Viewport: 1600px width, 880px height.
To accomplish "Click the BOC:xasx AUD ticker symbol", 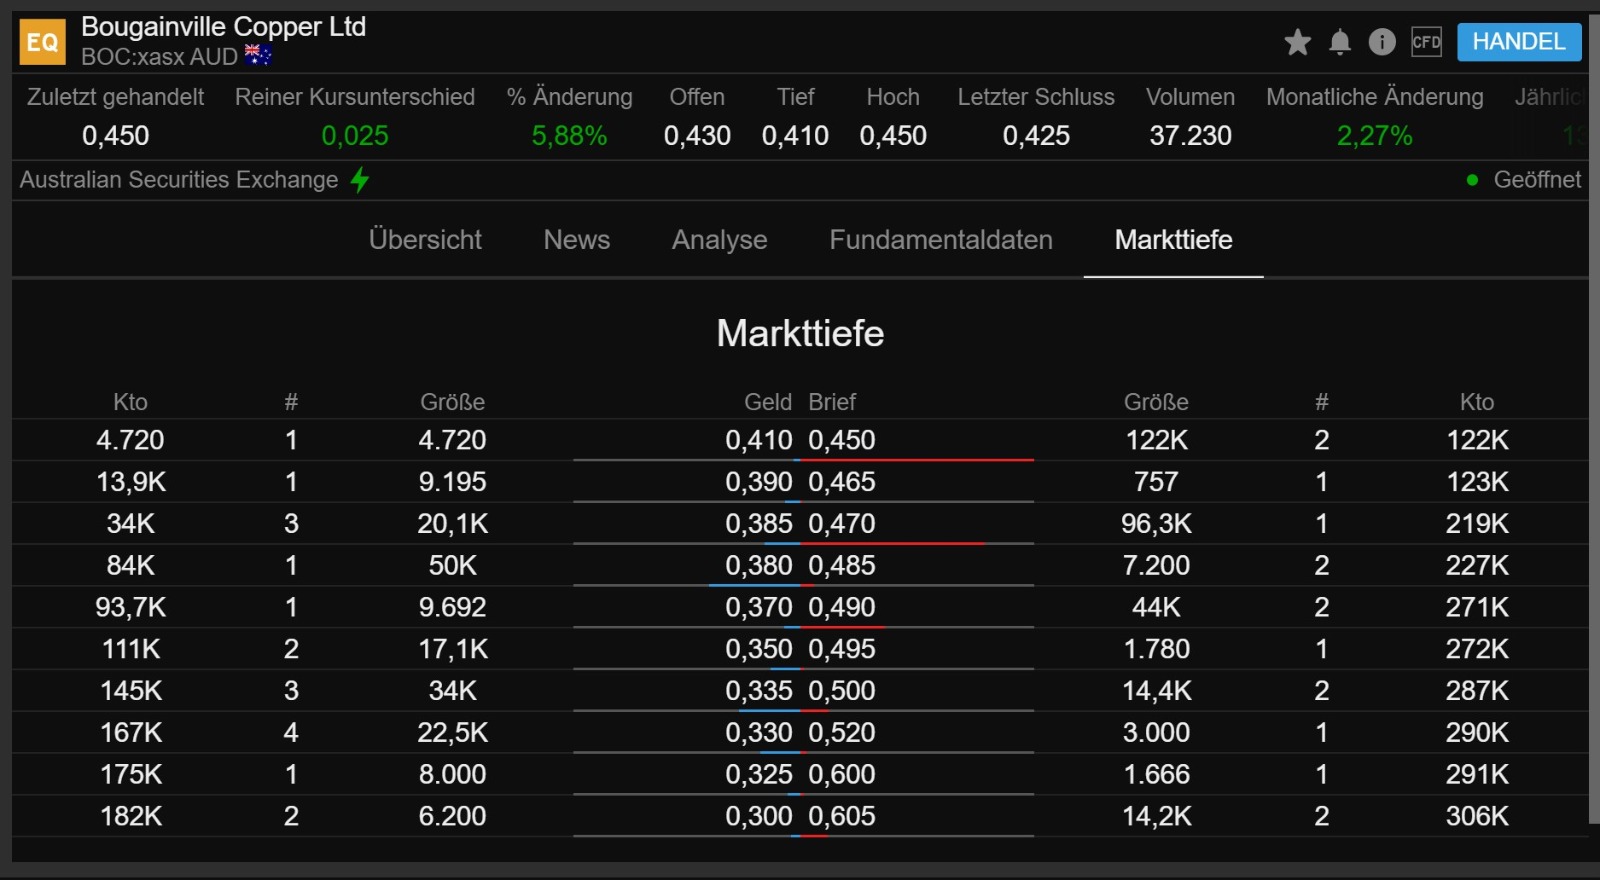I will tap(159, 57).
